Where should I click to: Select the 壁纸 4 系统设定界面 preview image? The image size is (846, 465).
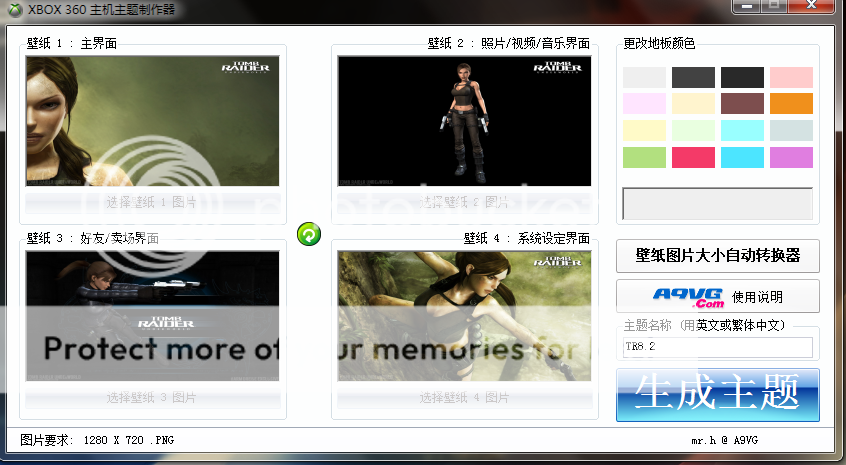click(x=464, y=315)
